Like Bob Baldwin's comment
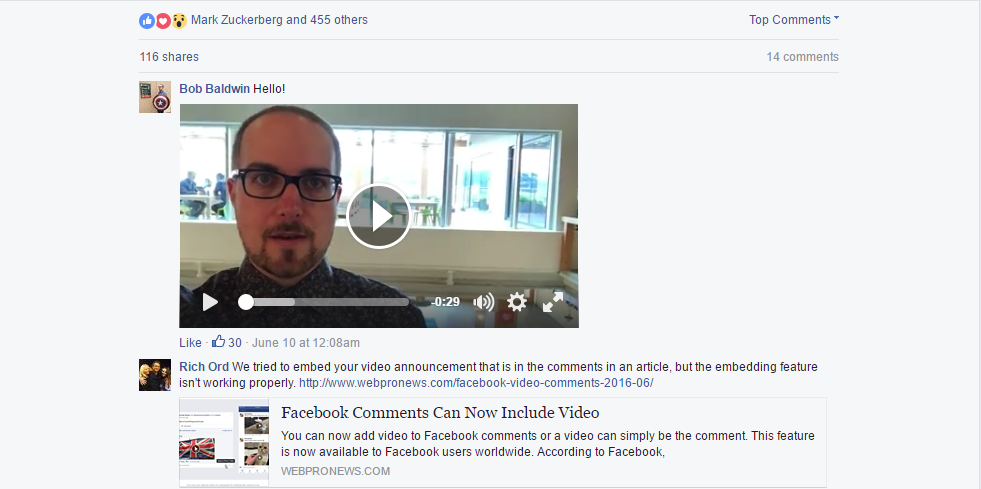Viewport: 981px width, 489px height. pyautogui.click(x=190, y=343)
